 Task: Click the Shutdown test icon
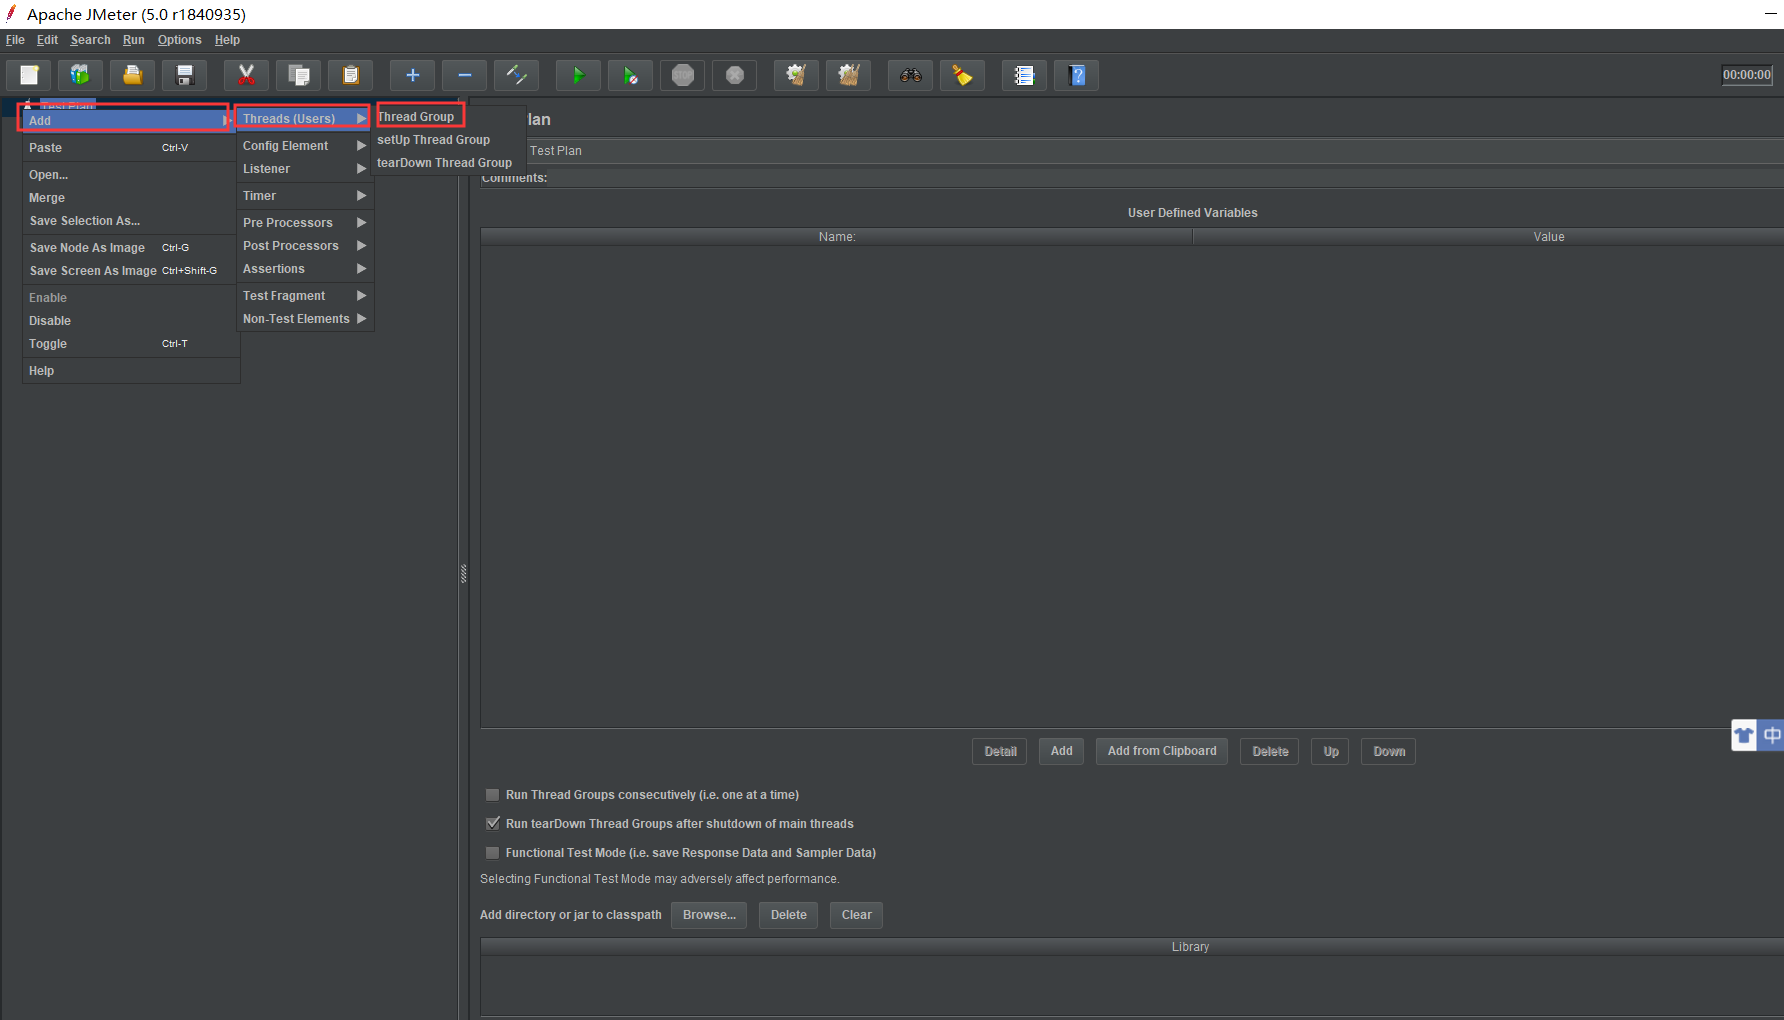tap(734, 75)
